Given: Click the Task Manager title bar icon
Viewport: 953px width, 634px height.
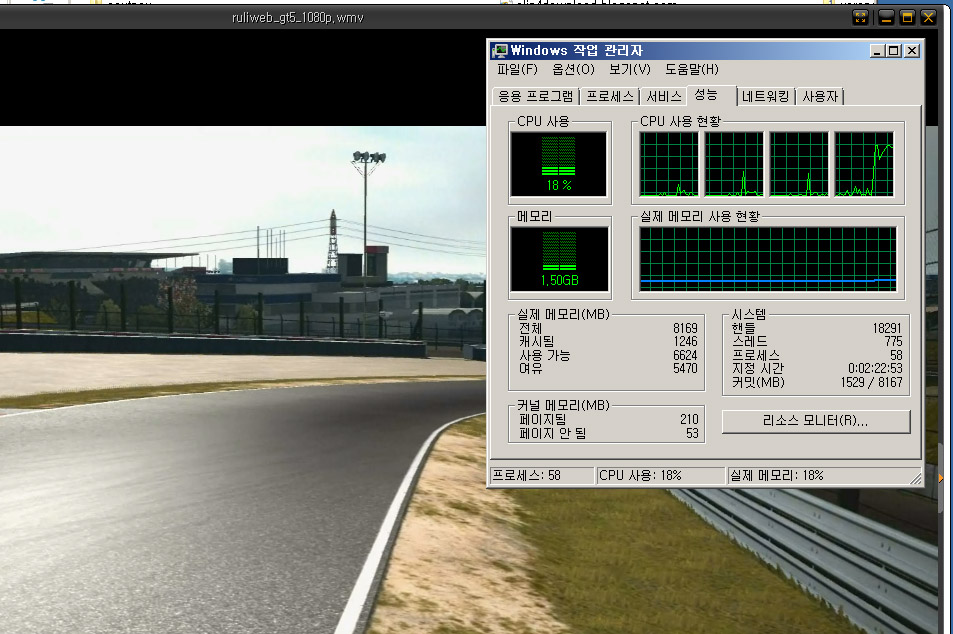Looking at the screenshot, I should (x=500, y=50).
